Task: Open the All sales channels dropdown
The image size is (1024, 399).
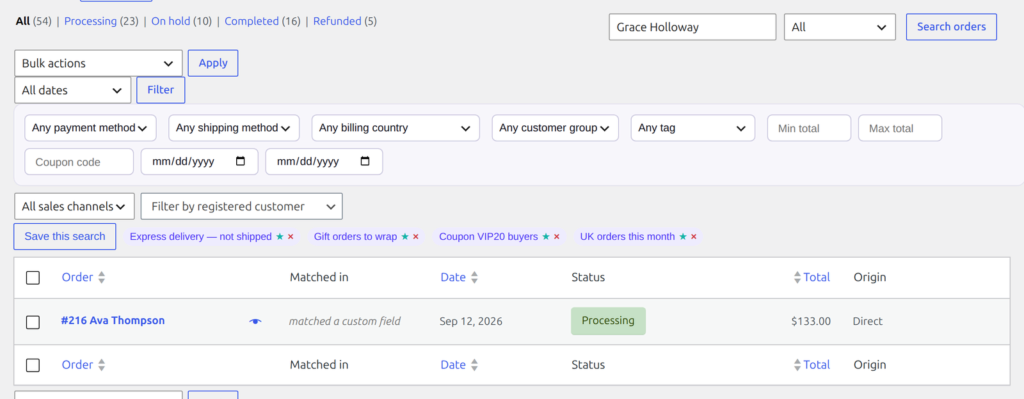Action: coord(74,206)
